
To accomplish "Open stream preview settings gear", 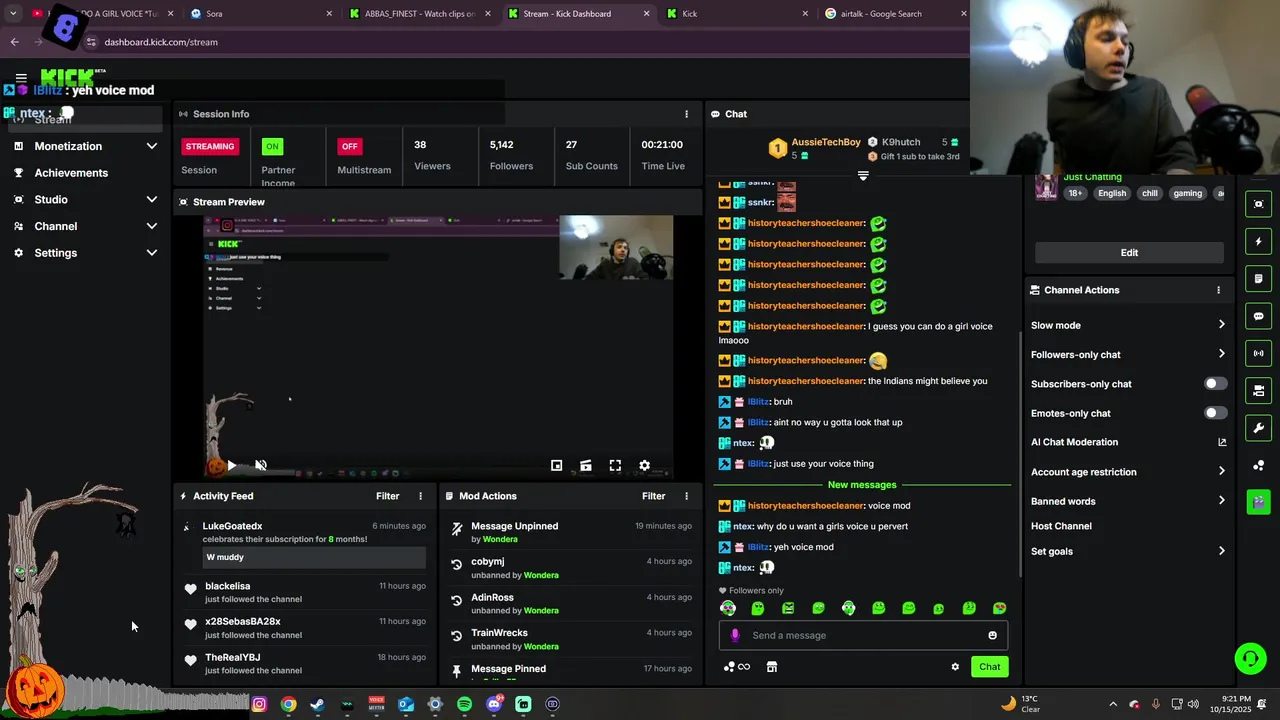I will point(645,465).
